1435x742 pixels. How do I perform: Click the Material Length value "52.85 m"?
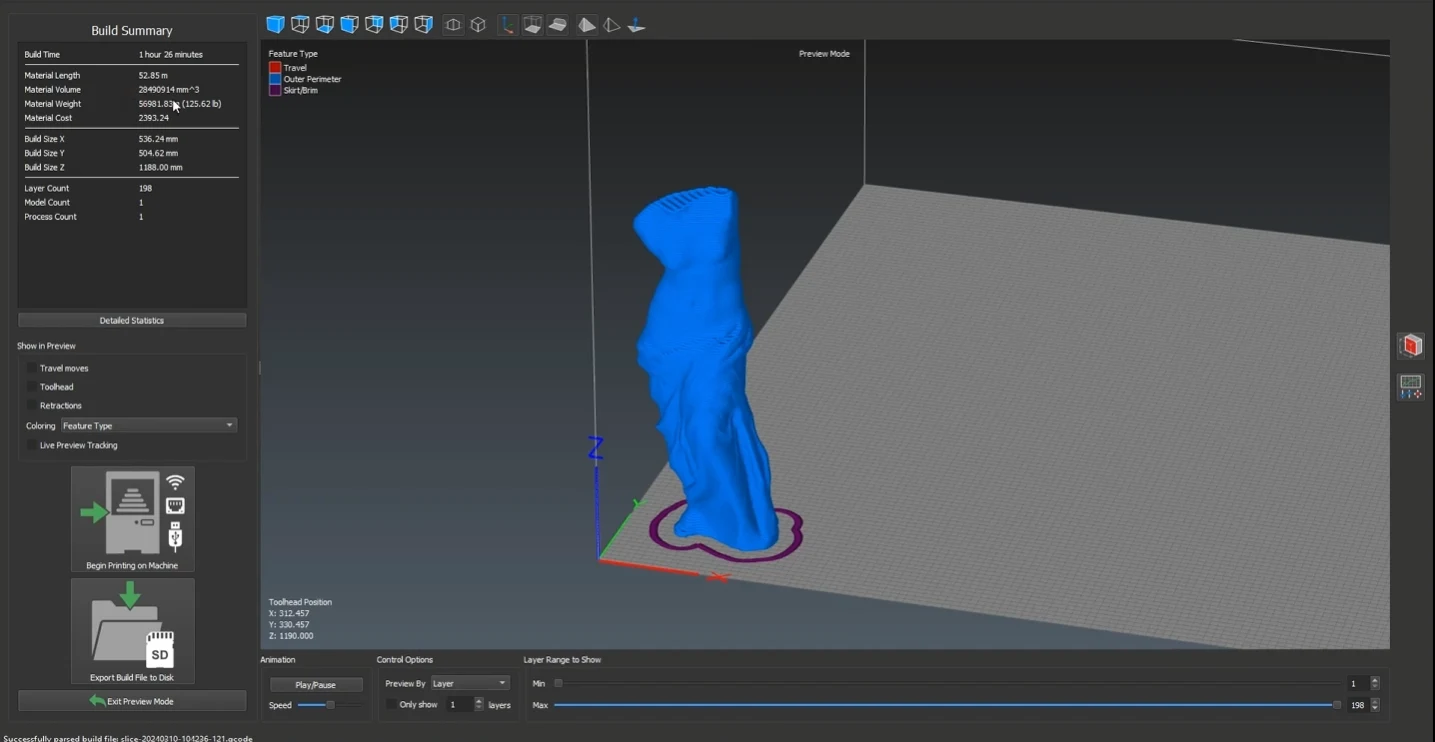click(x=153, y=76)
